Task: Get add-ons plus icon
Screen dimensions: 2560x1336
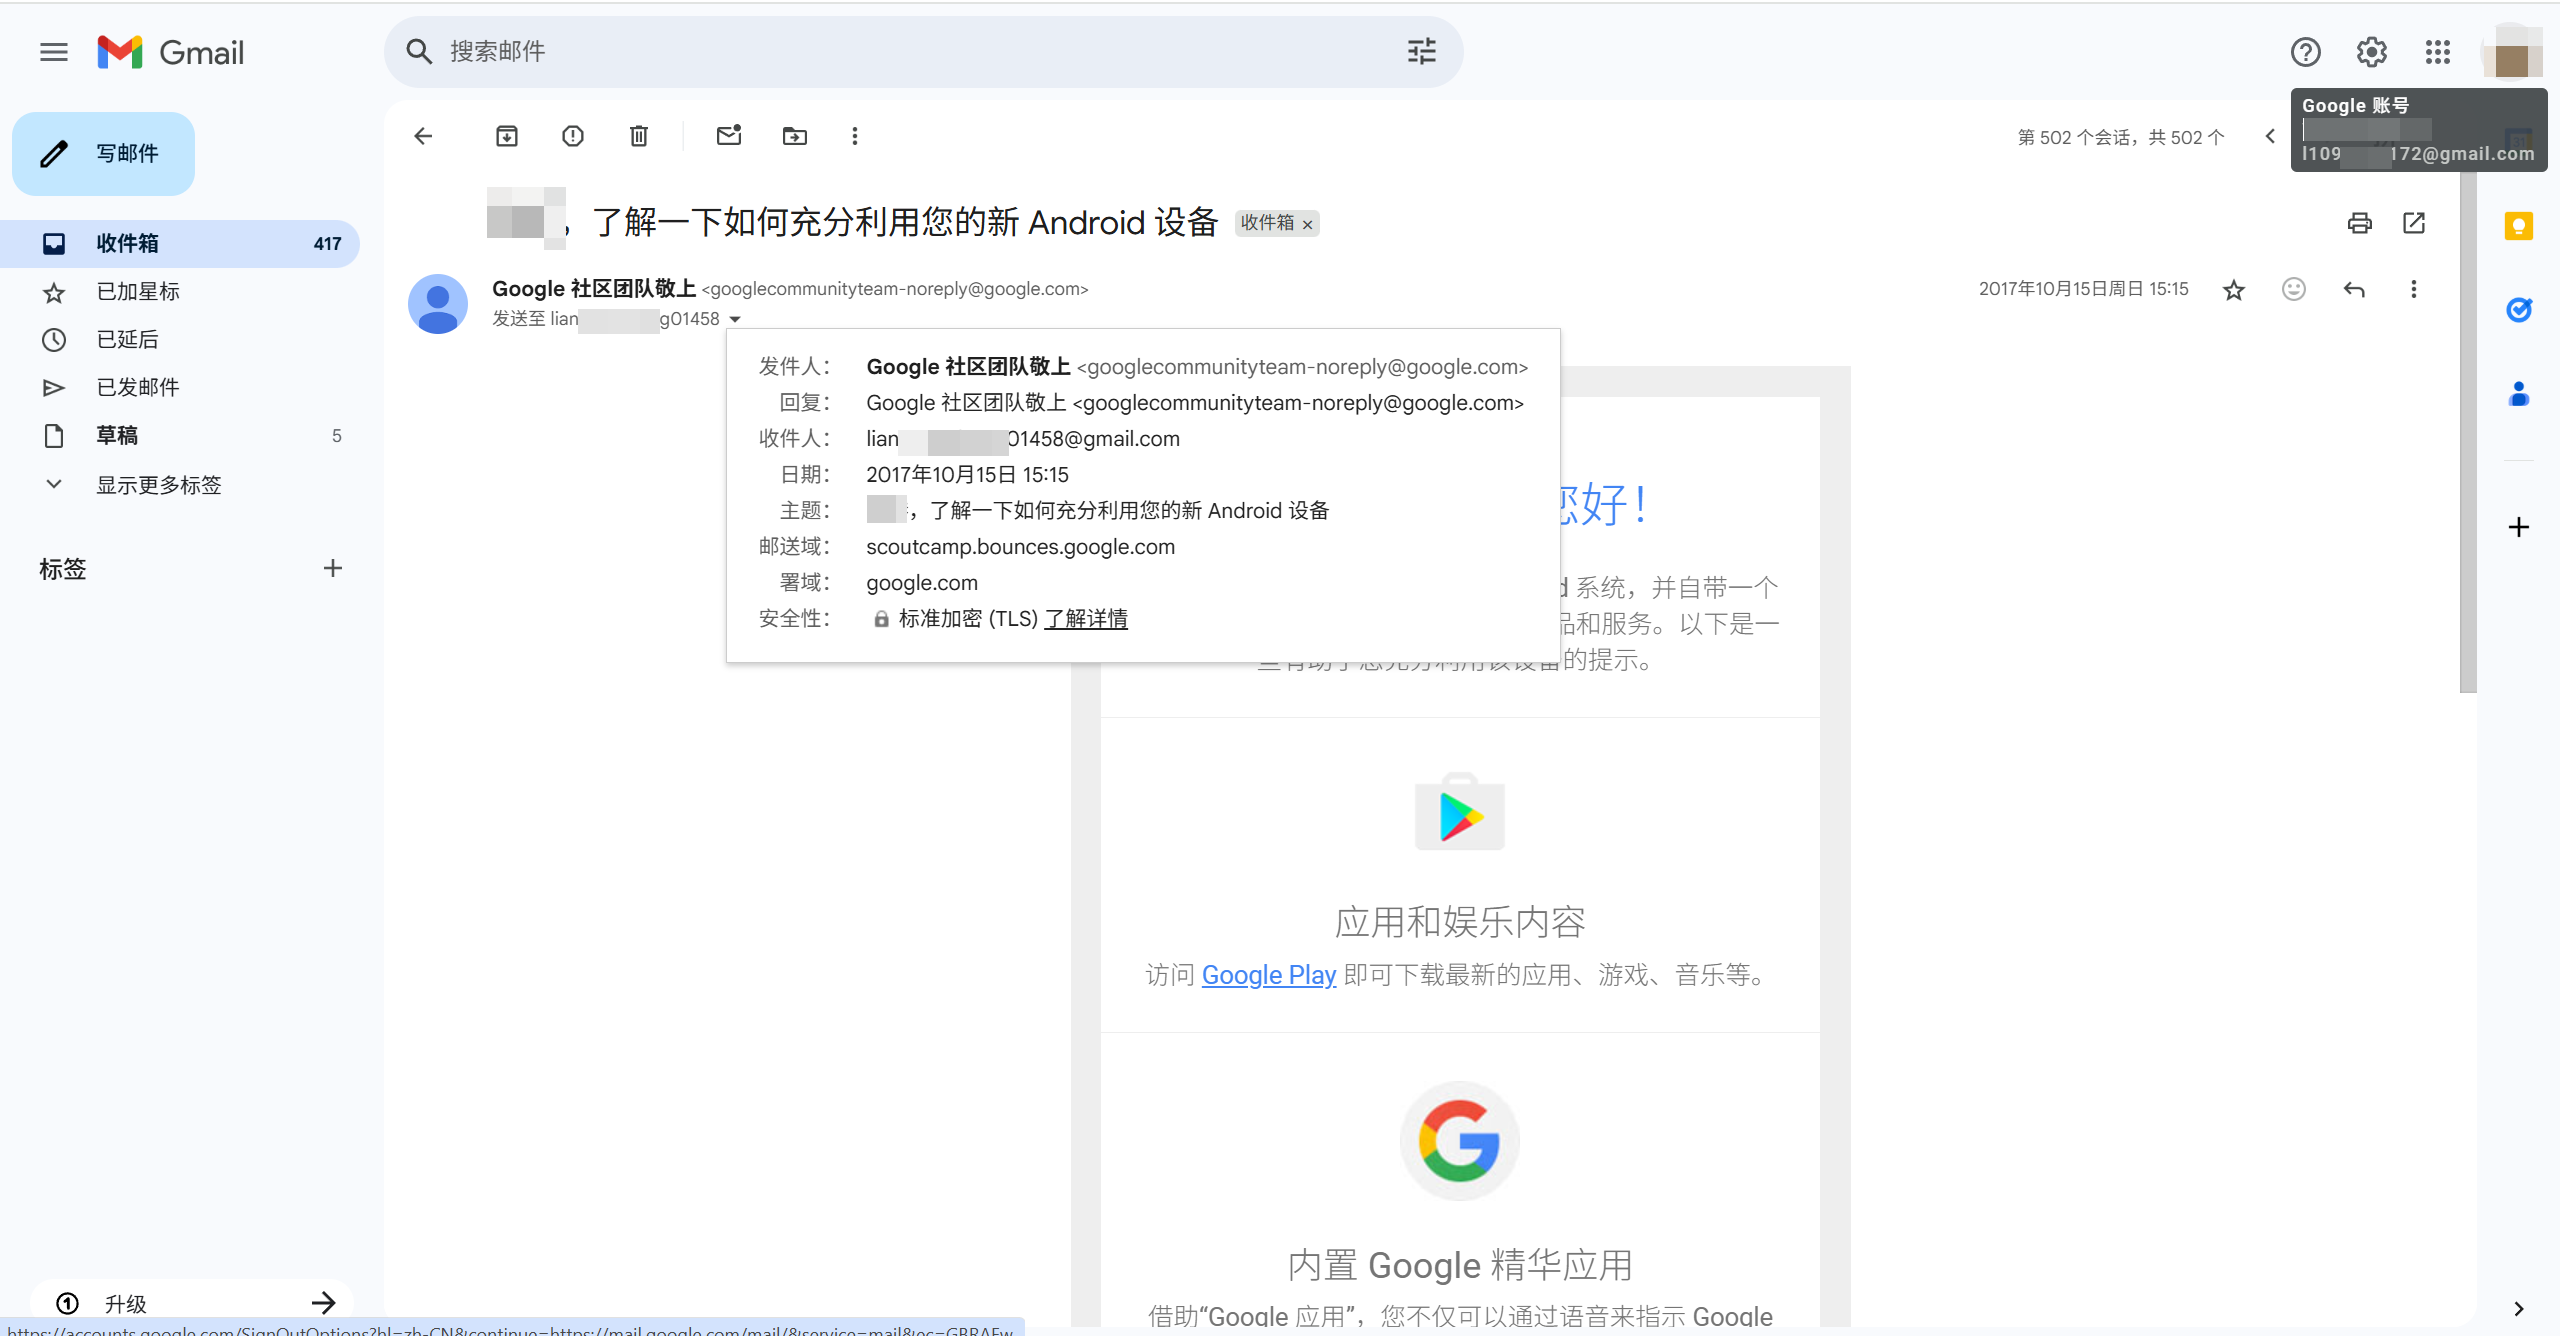Action: tap(2519, 527)
